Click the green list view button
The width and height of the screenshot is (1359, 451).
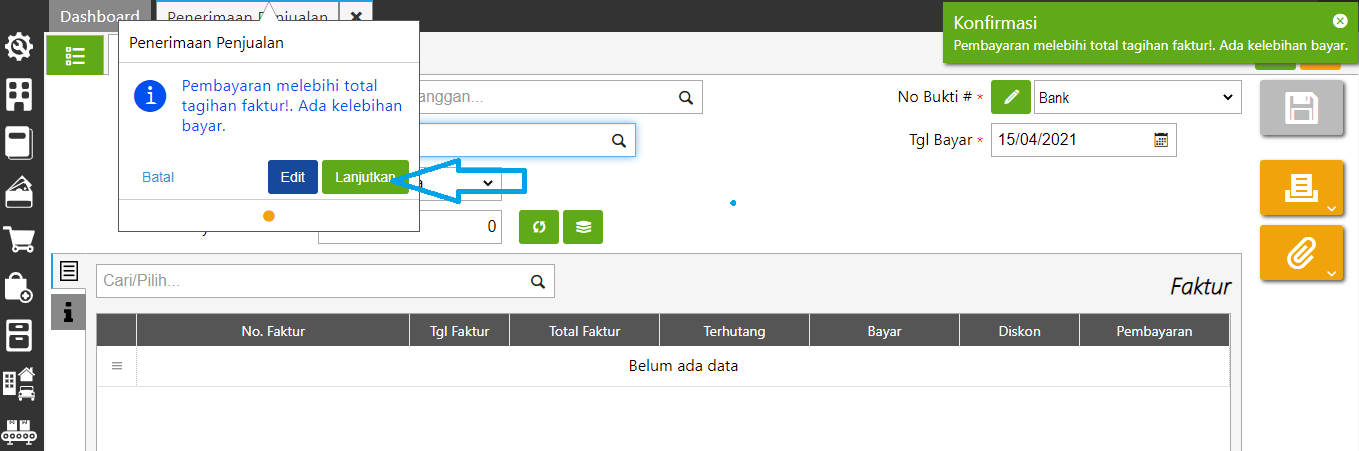point(74,55)
